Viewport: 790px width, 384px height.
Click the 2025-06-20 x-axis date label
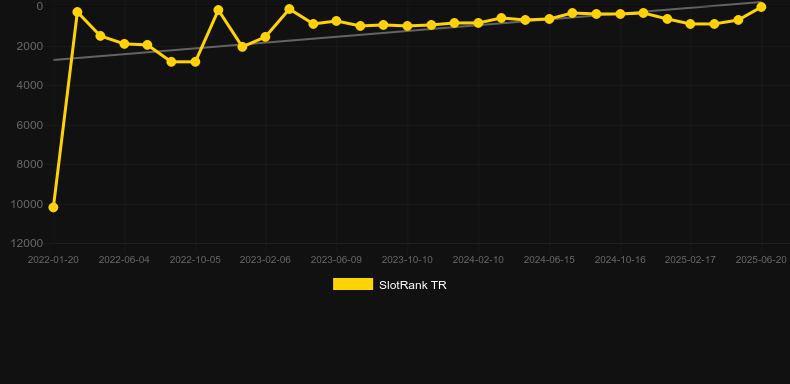click(761, 260)
